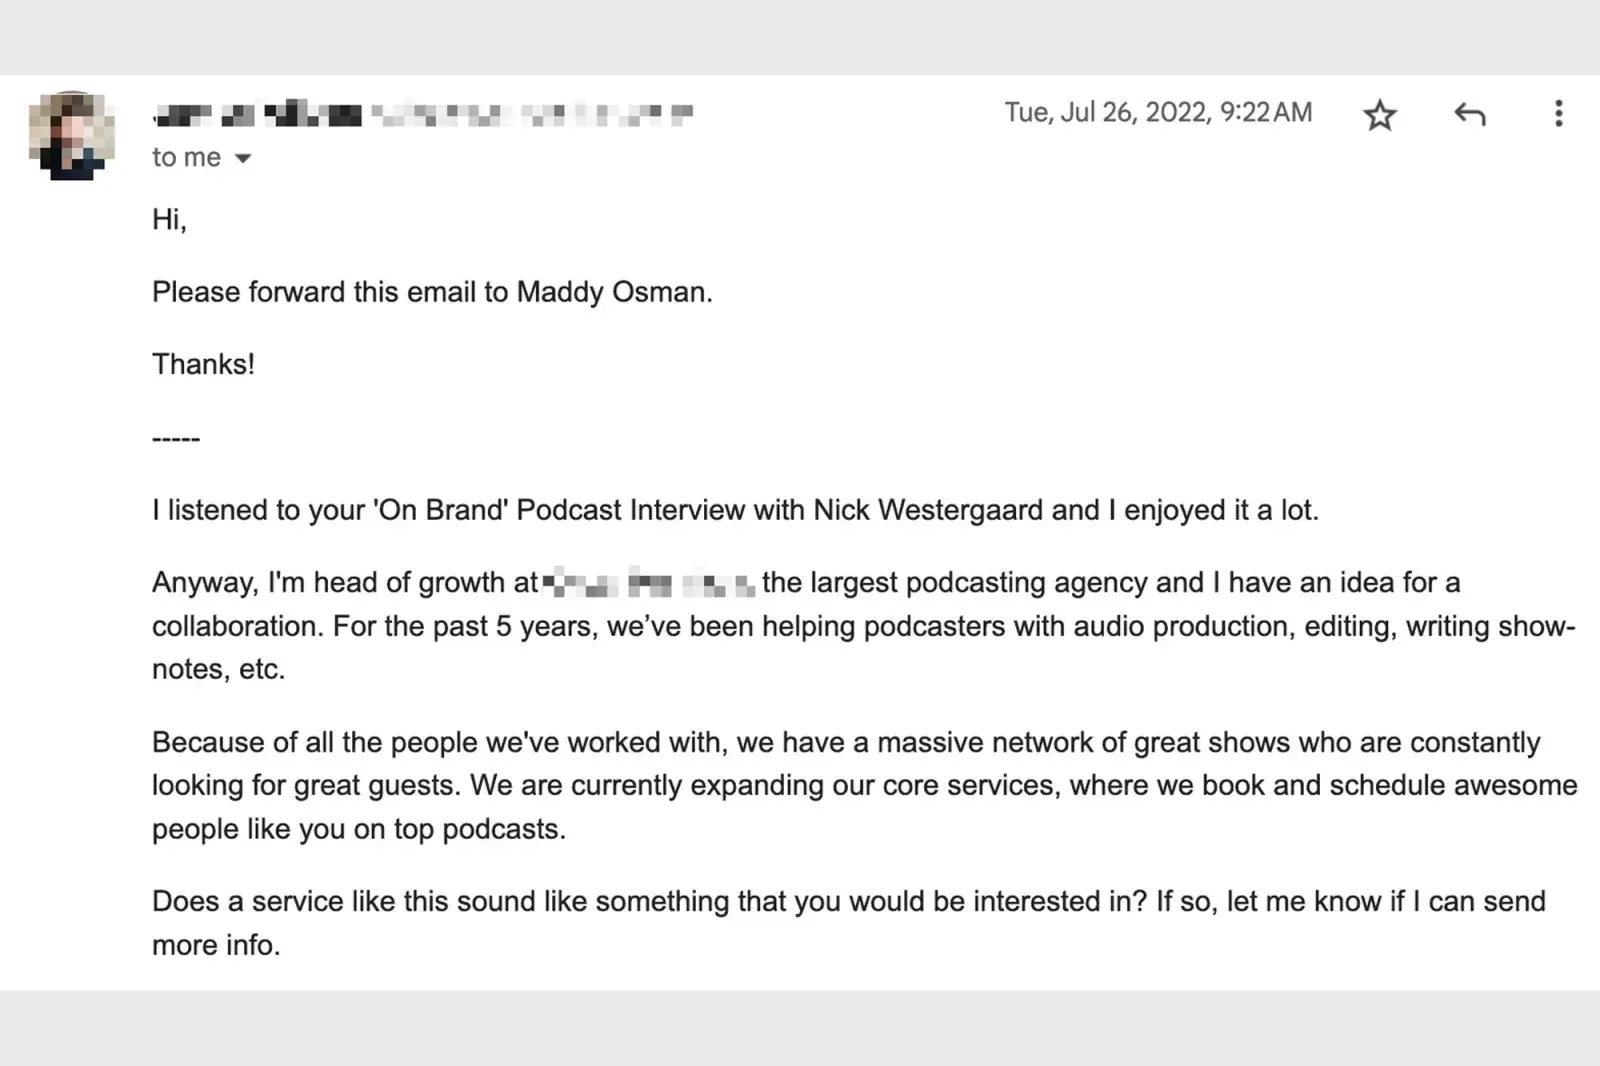This screenshot has height=1066, width=1600.
Task: Click the name 'Nick Westergaard' in the body
Action: pyautogui.click(x=928, y=510)
